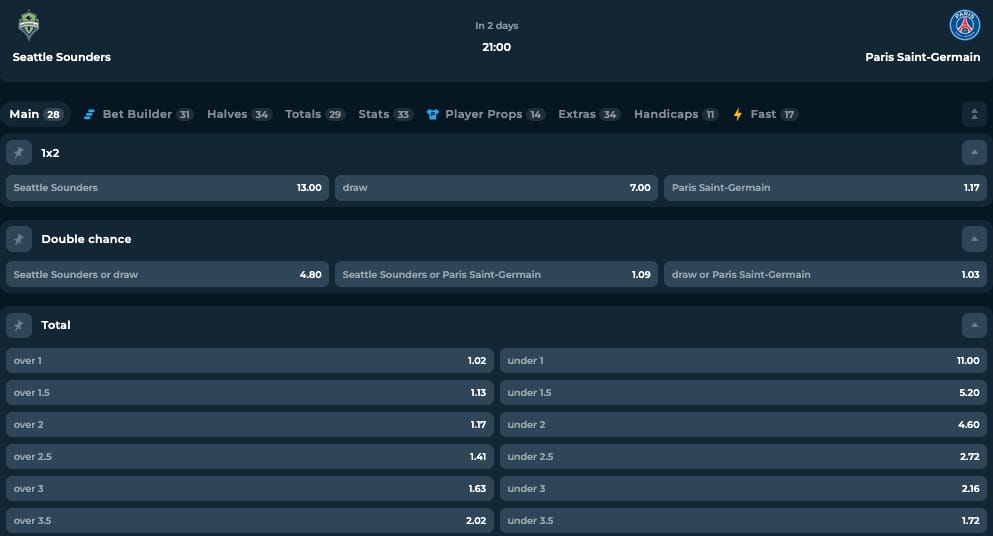The image size is (993, 536).
Task: Pin the 1x2 market
Action: 19,153
